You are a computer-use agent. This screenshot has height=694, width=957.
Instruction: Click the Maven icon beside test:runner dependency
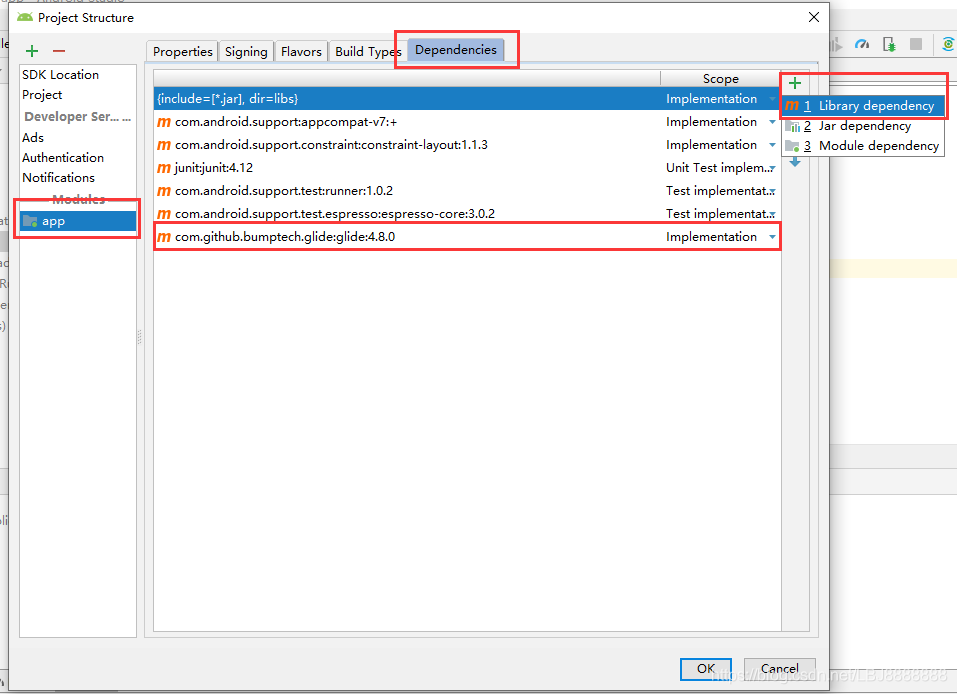(x=164, y=191)
